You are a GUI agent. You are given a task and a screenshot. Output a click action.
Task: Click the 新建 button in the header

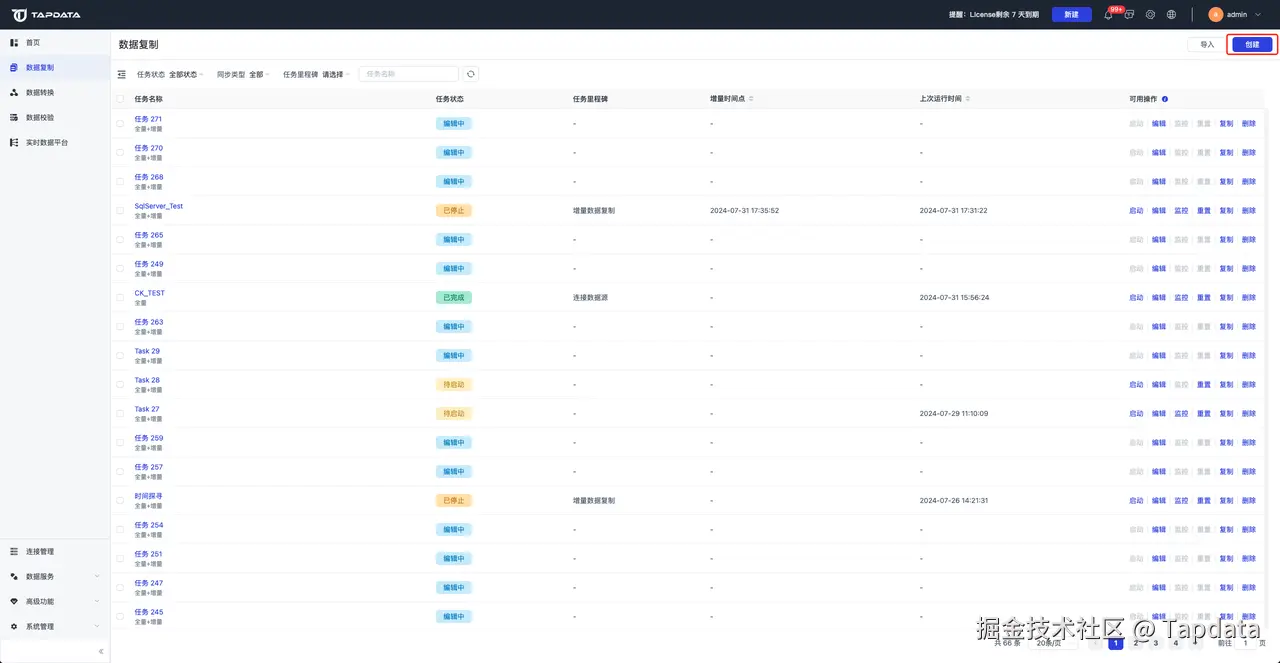point(1071,15)
